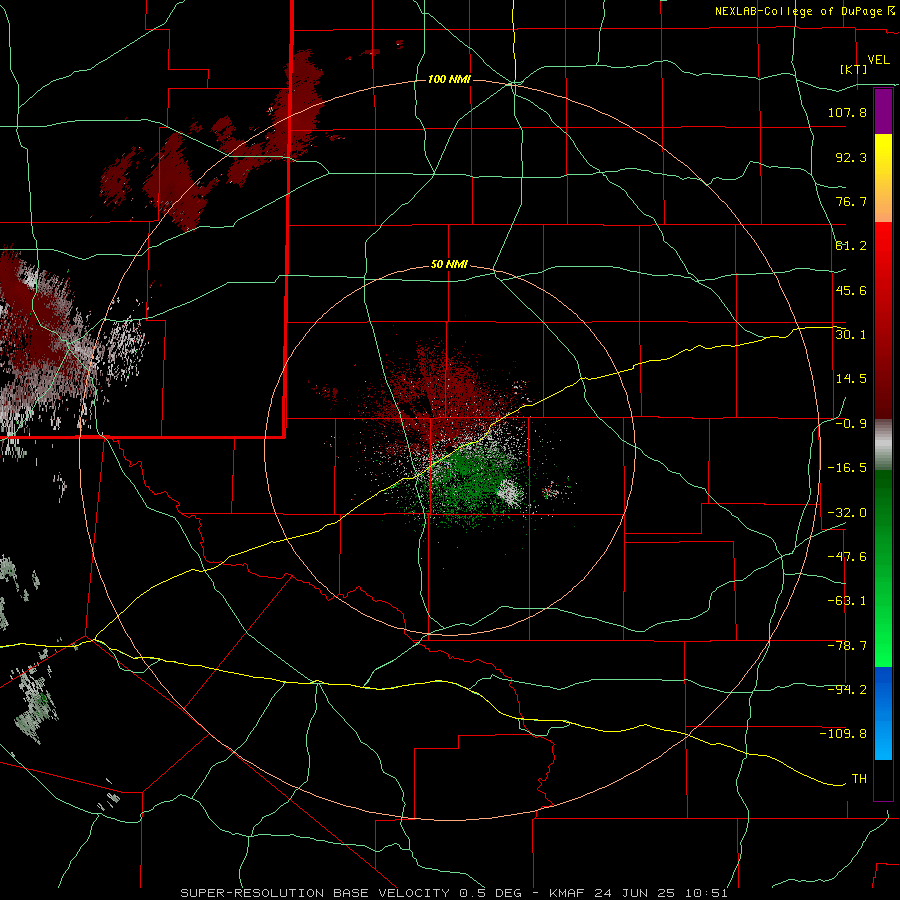900x900 pixels.
Task: Click the -63.1 velocity scale value
Action: pyautogui.click(x=847, y=601)
